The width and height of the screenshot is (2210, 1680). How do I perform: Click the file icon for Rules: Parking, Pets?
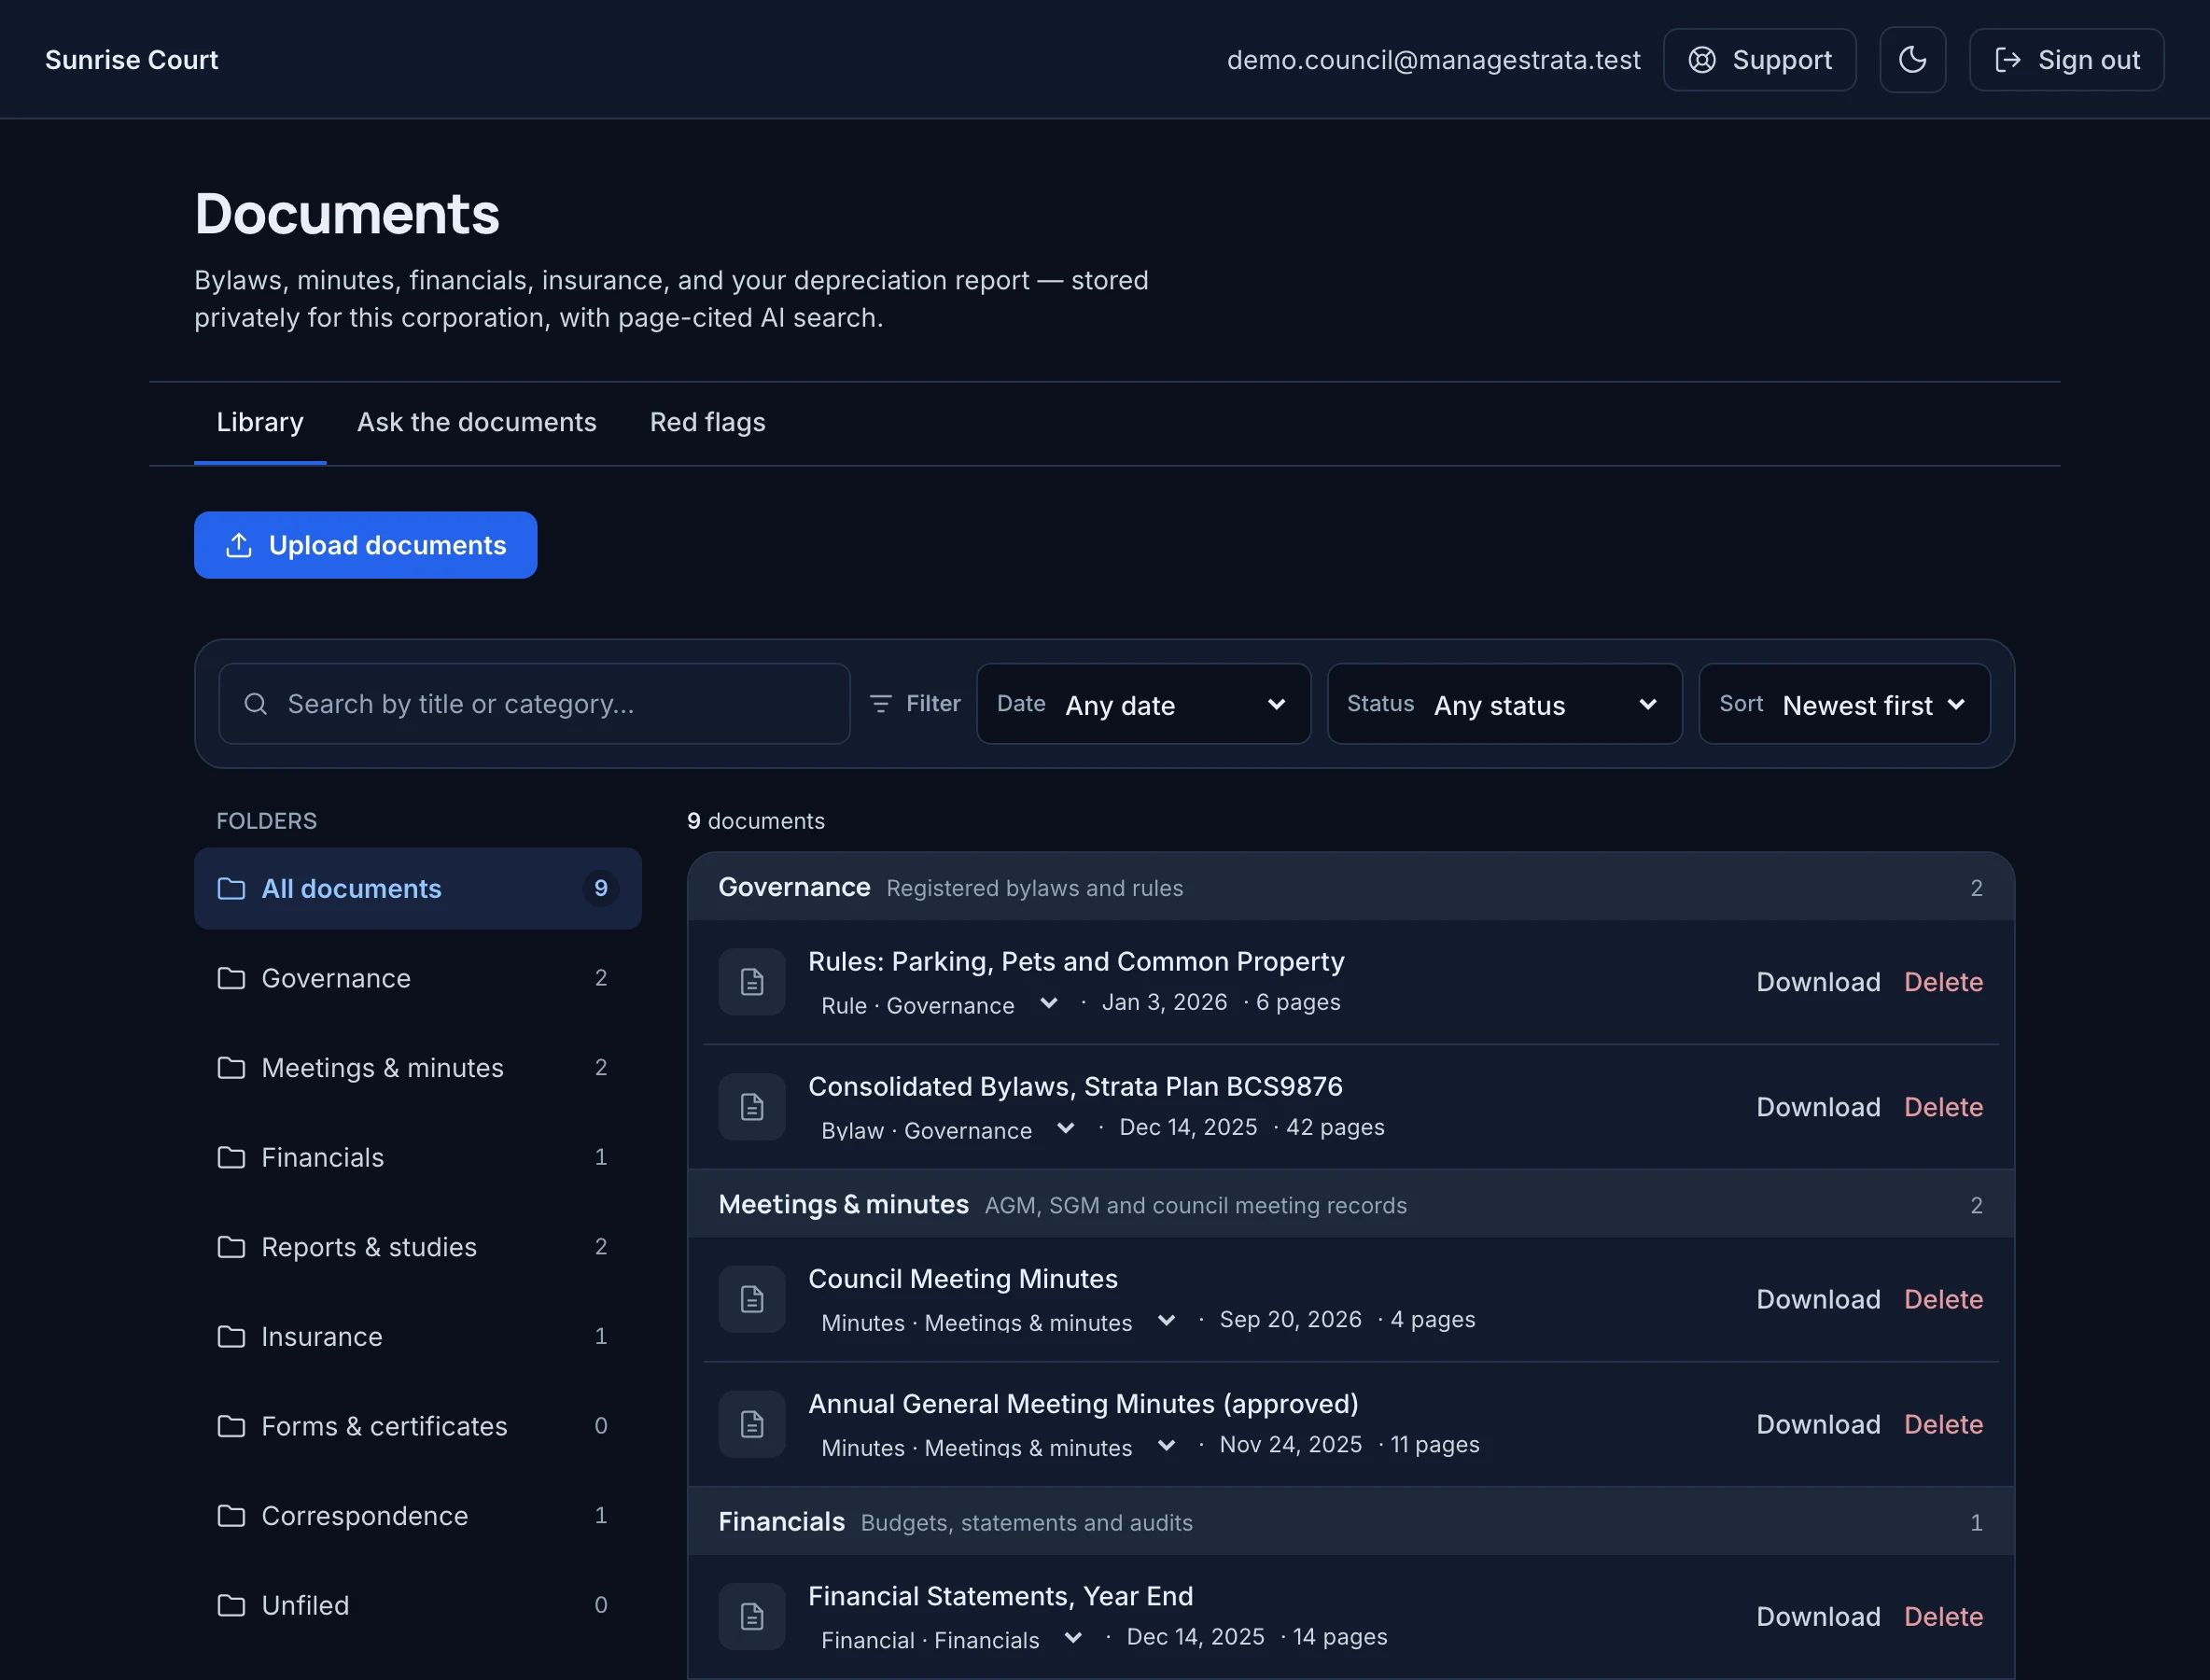[x=752, y=982]
